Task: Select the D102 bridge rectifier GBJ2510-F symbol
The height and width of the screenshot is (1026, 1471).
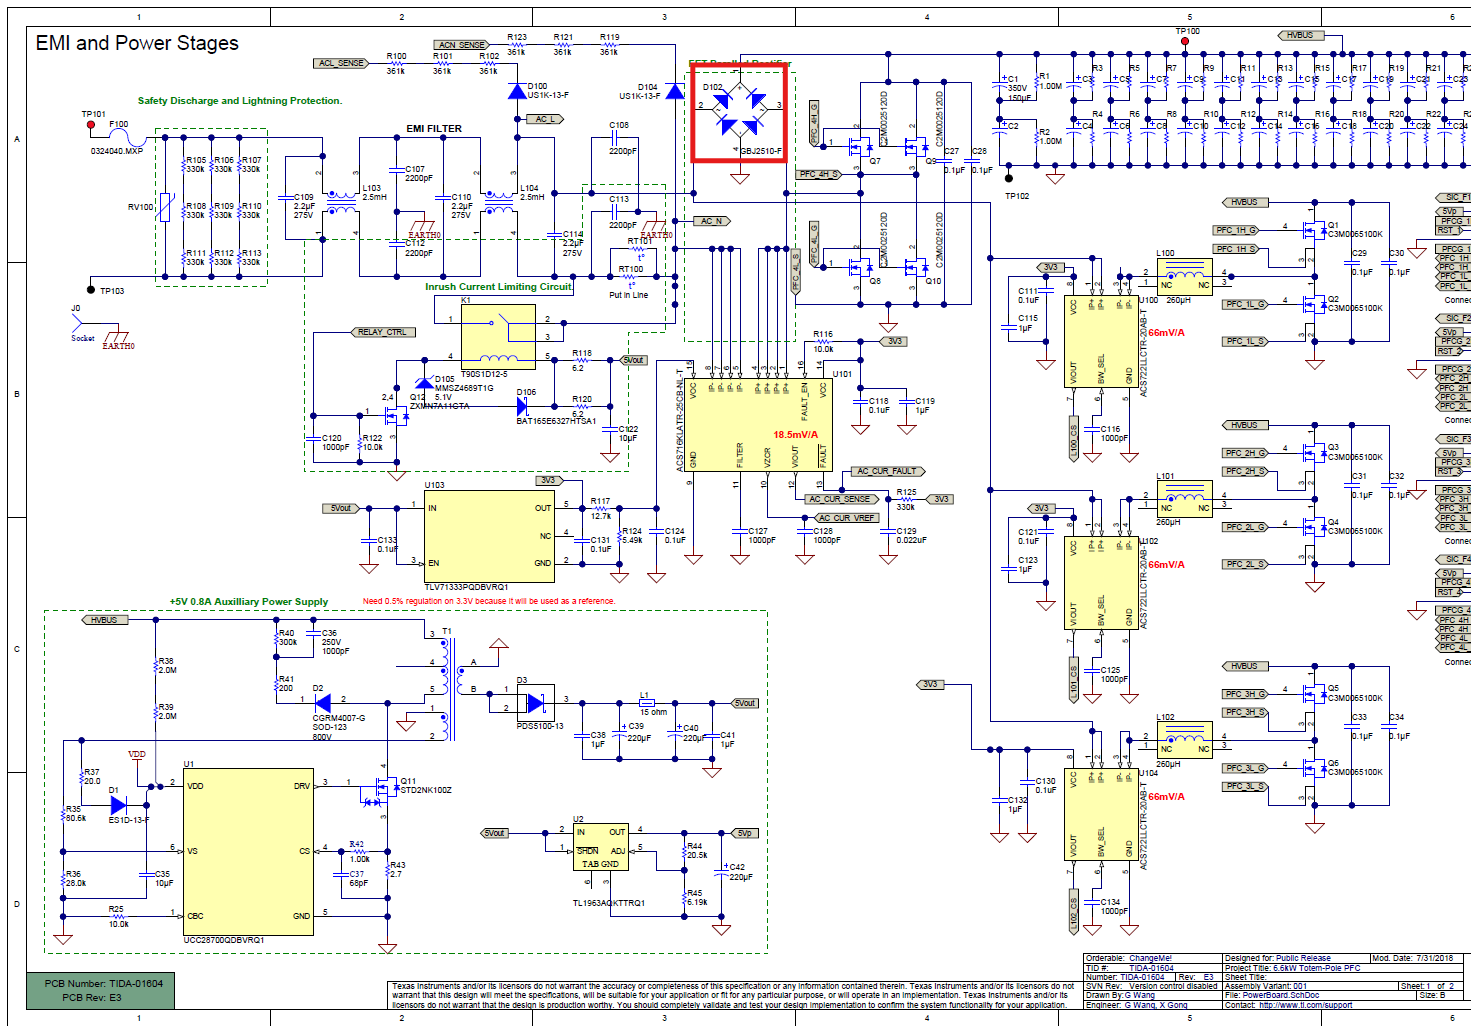Action: 739,112
